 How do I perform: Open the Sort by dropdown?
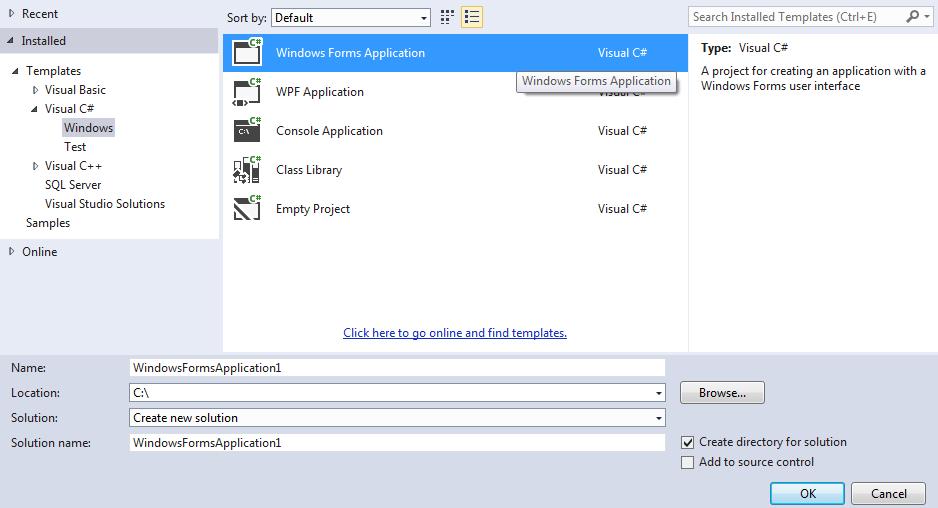[x=351, y=18]
